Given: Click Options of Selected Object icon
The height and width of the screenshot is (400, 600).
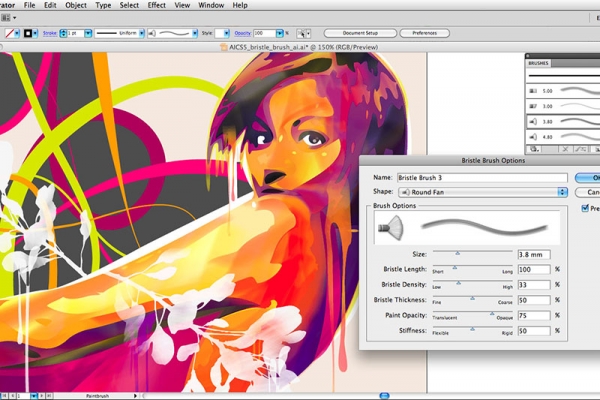Looking at the screenshot, I should tap(581, 149).
